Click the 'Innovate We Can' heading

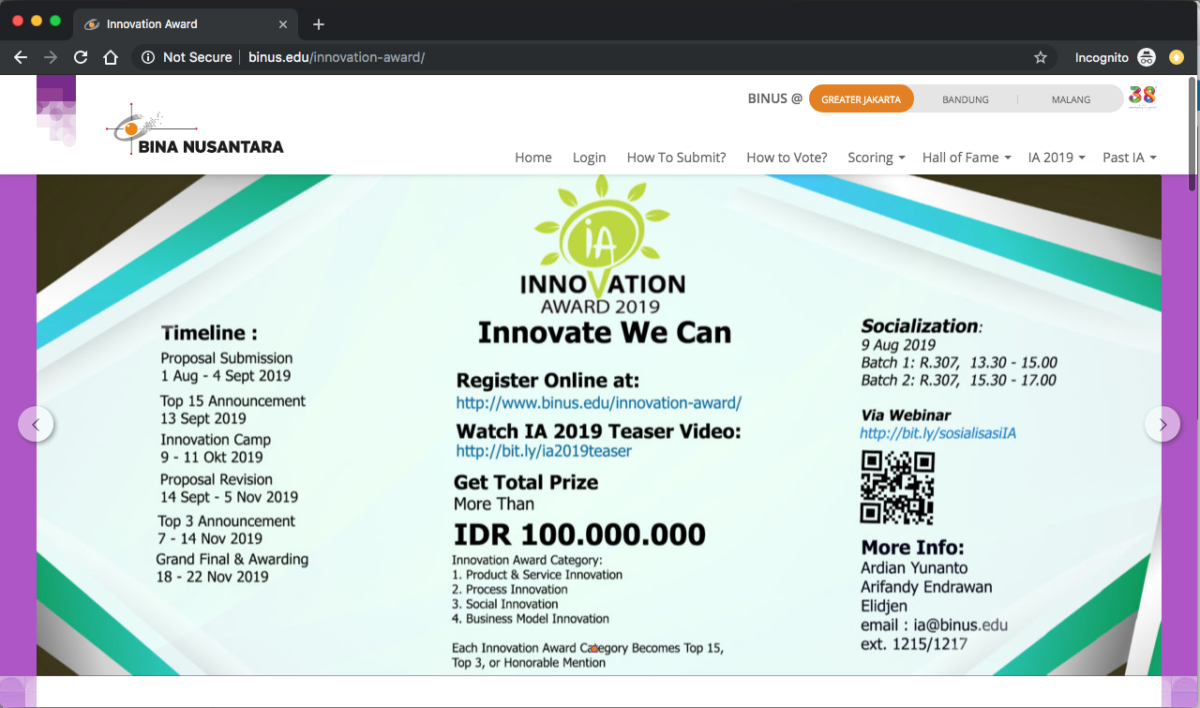tap(604, 332)
